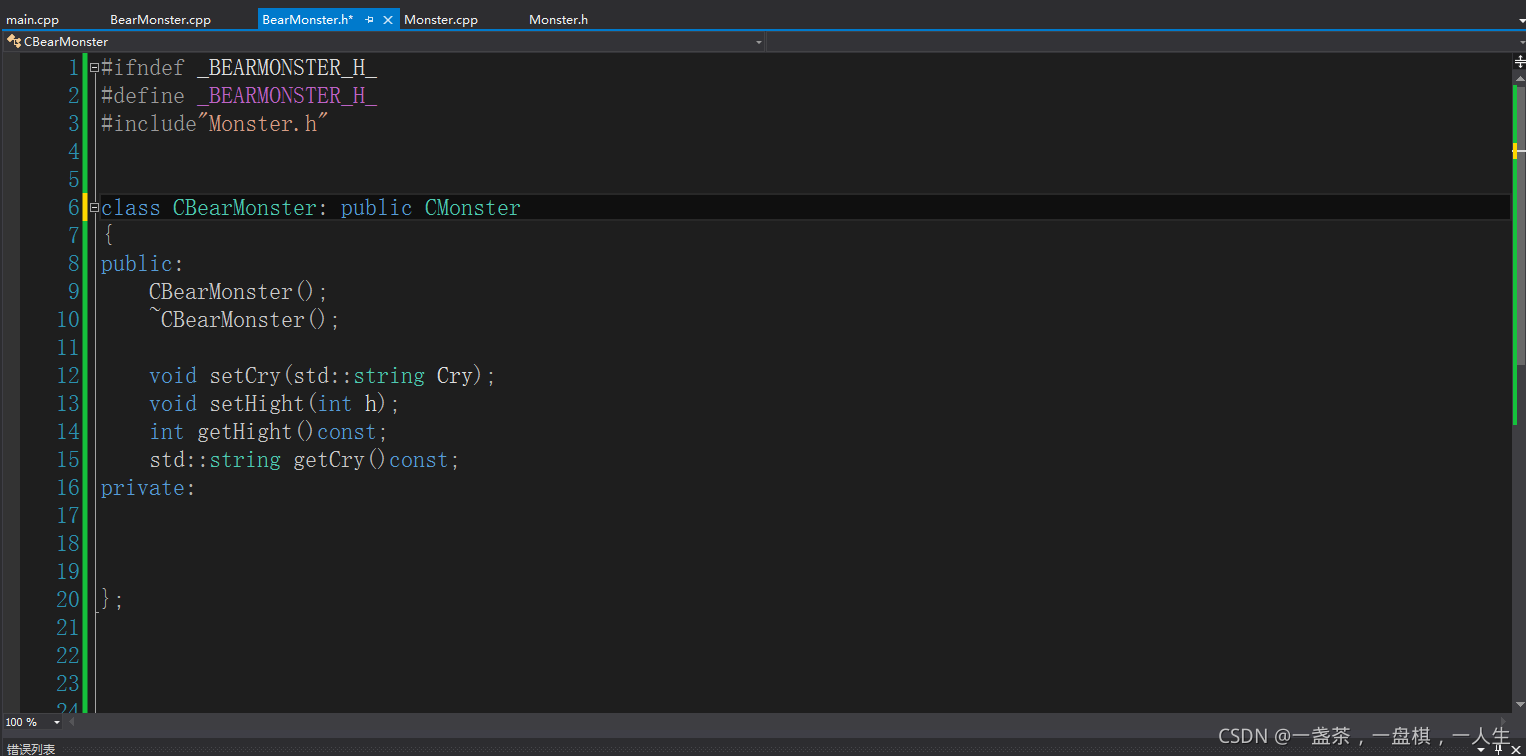Click line number 20 in the gutter

point(67,600)
